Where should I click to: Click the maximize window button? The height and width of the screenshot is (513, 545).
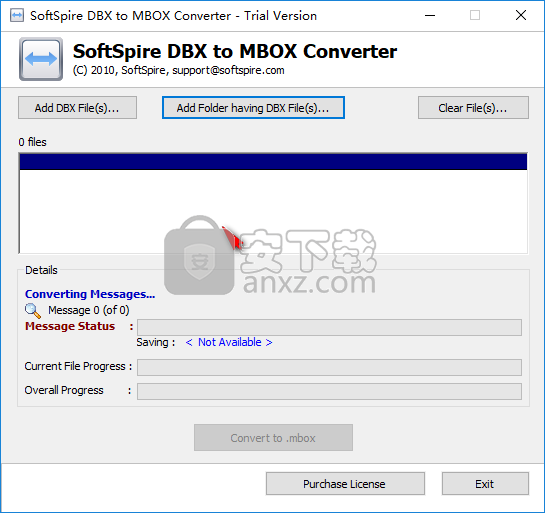pyautogui.click(x=475, y=15)
